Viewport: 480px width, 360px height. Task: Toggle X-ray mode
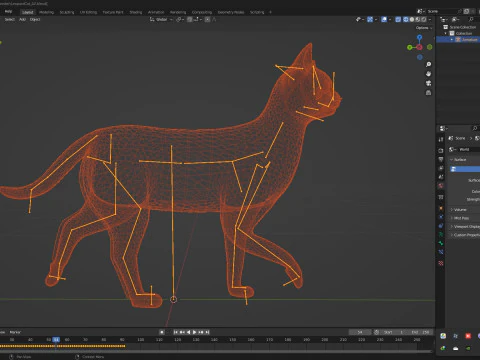[398, 20]
